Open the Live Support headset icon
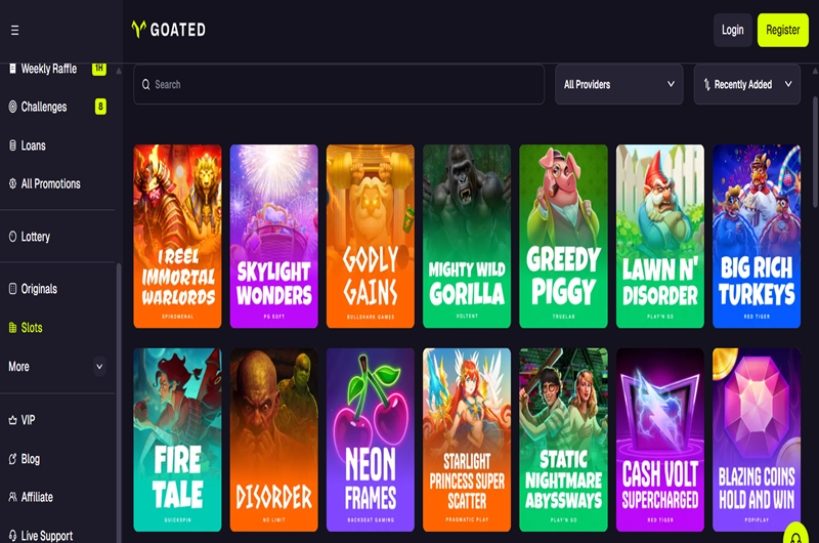This screenshot has width=819, height=543. [x=13, y=536]
